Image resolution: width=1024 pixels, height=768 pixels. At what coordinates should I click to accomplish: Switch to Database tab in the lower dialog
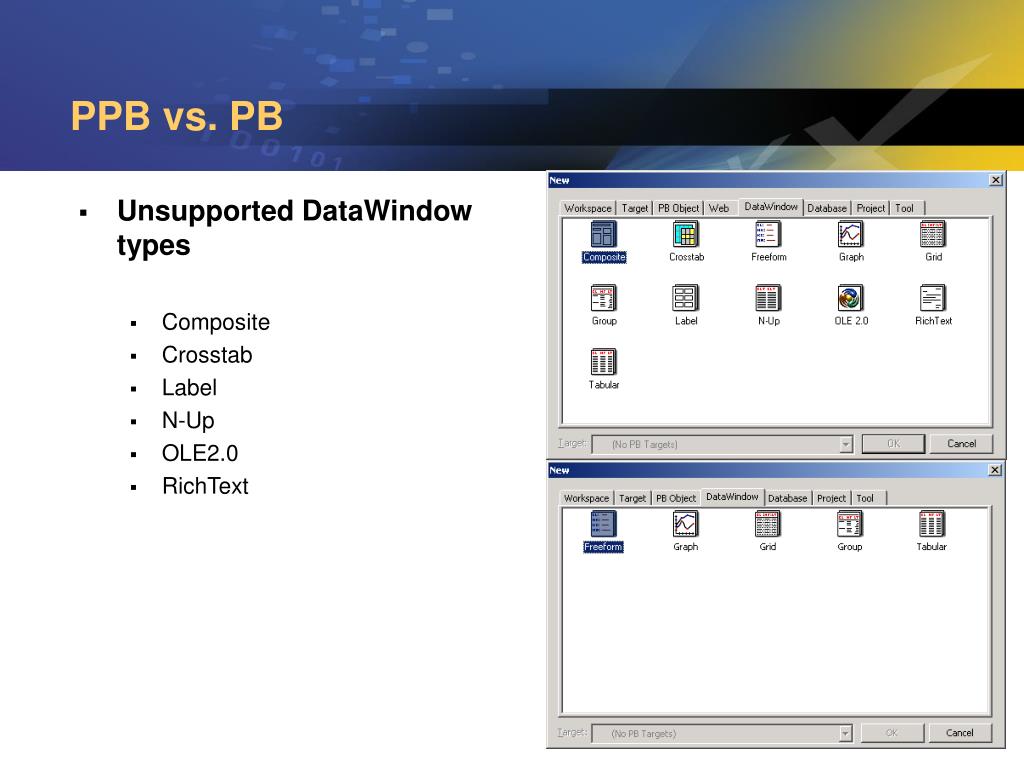[787, 498]
